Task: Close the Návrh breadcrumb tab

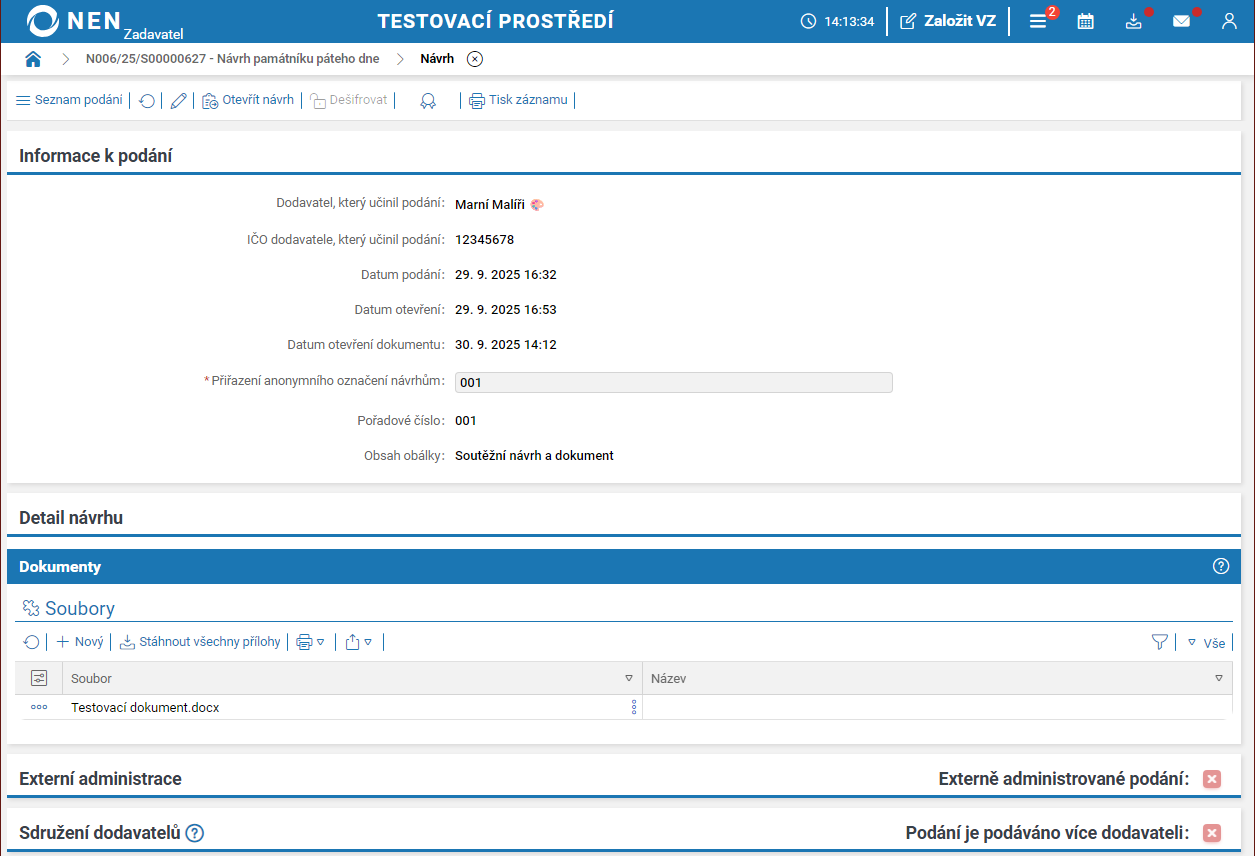Action: tap(475, 59)
